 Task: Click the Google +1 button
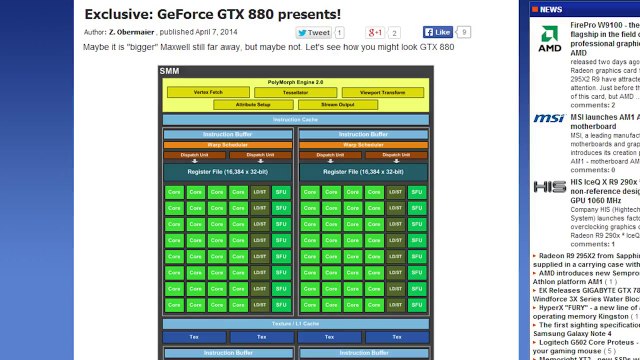click(x=375, y=33)
